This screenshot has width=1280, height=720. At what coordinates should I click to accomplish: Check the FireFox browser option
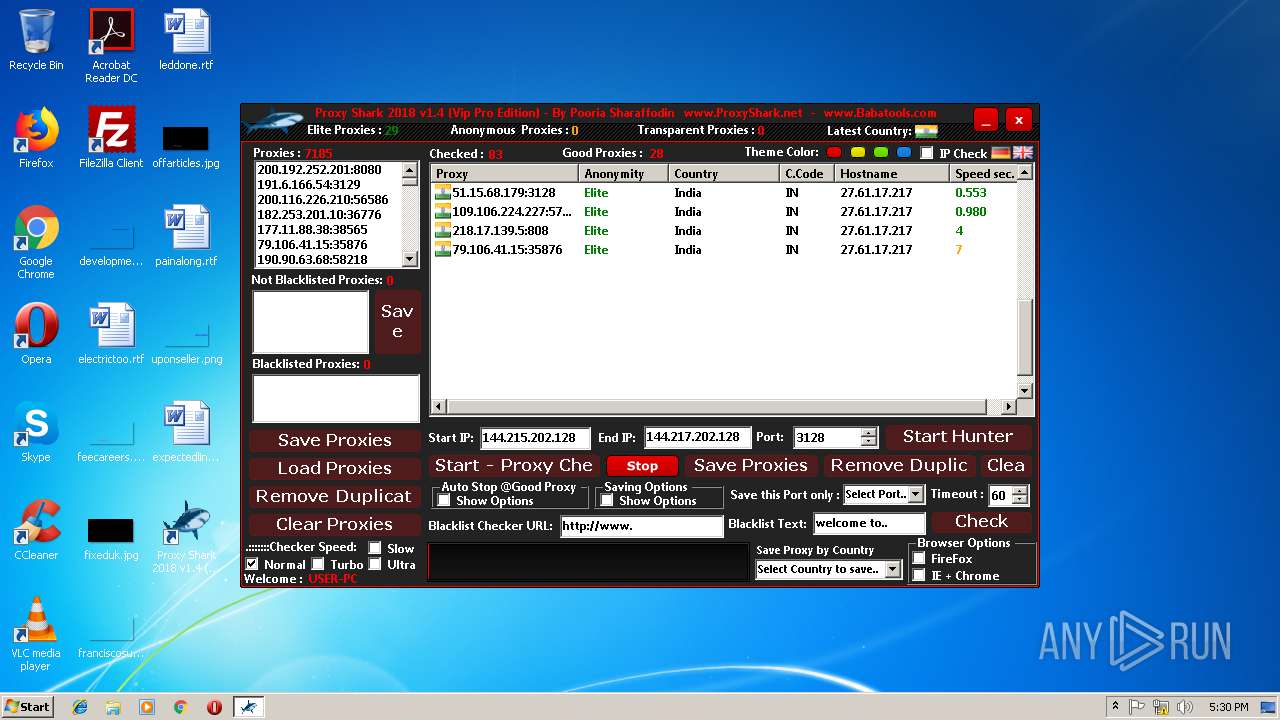click(x=919, y=559)
